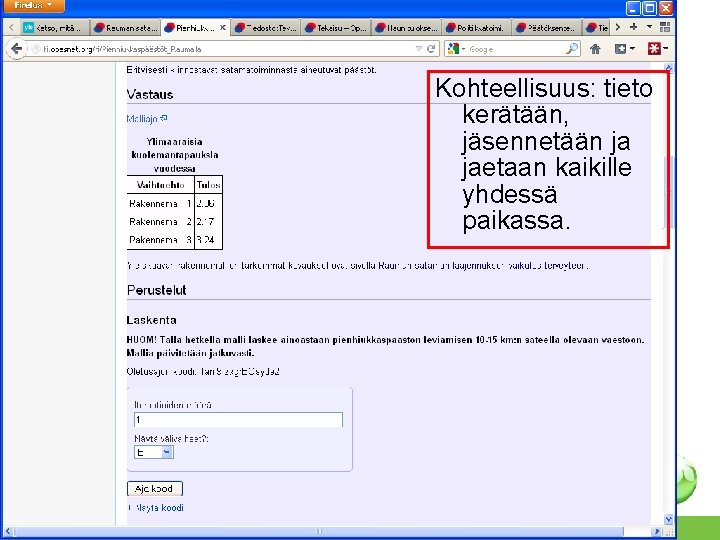Click the Google search engine icon
This screenshot has width=720, height=540.
coord(453,49)
